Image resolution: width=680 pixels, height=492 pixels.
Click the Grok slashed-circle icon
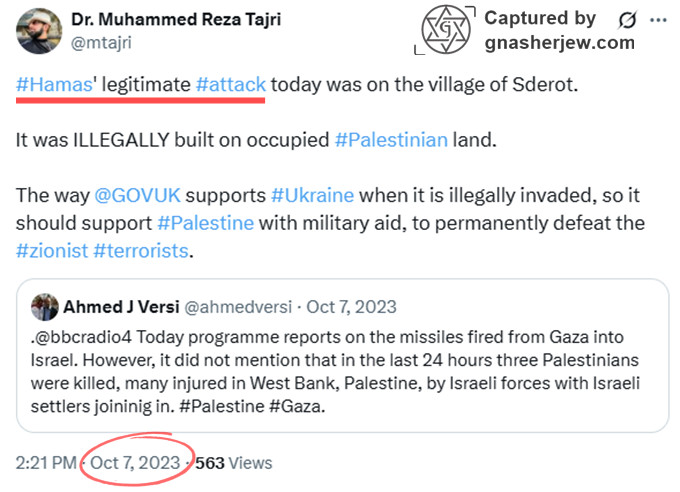pos(628,20)
